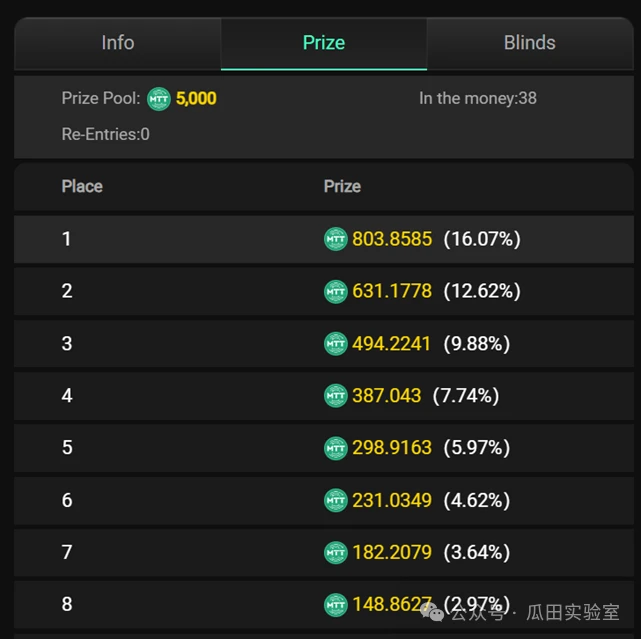
Task: Open the Blinds tab
Action: click(529, 43)
